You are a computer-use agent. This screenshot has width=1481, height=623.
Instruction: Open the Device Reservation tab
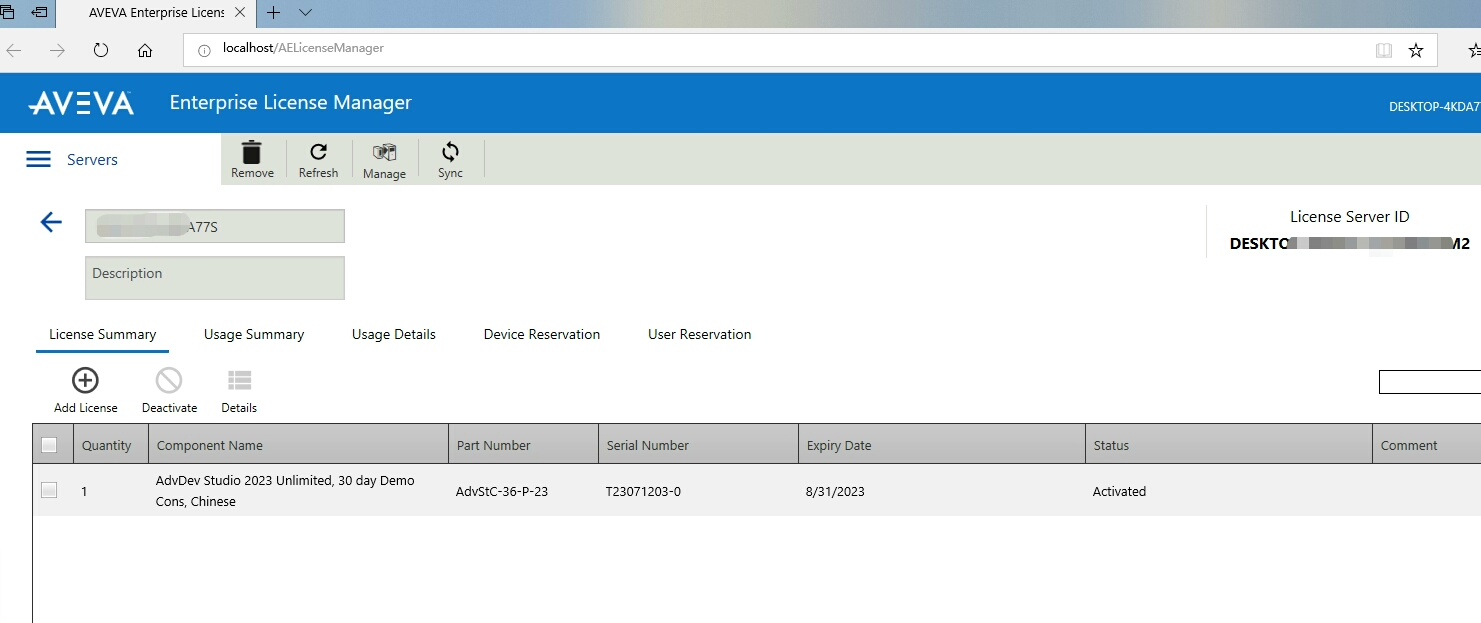point(542,335)
